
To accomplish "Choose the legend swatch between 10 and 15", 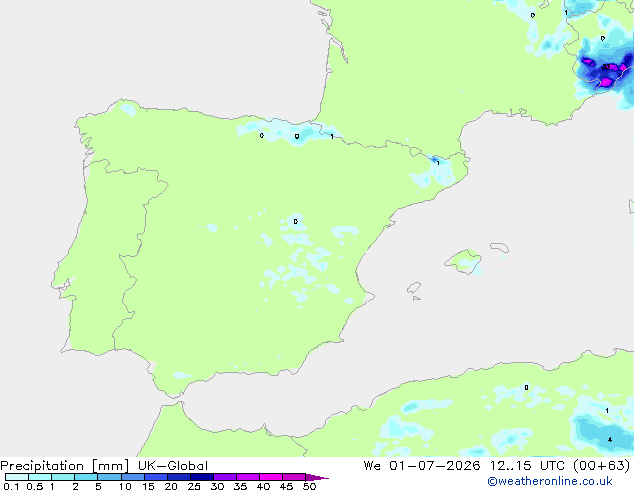I will click(x=133, y=477).
